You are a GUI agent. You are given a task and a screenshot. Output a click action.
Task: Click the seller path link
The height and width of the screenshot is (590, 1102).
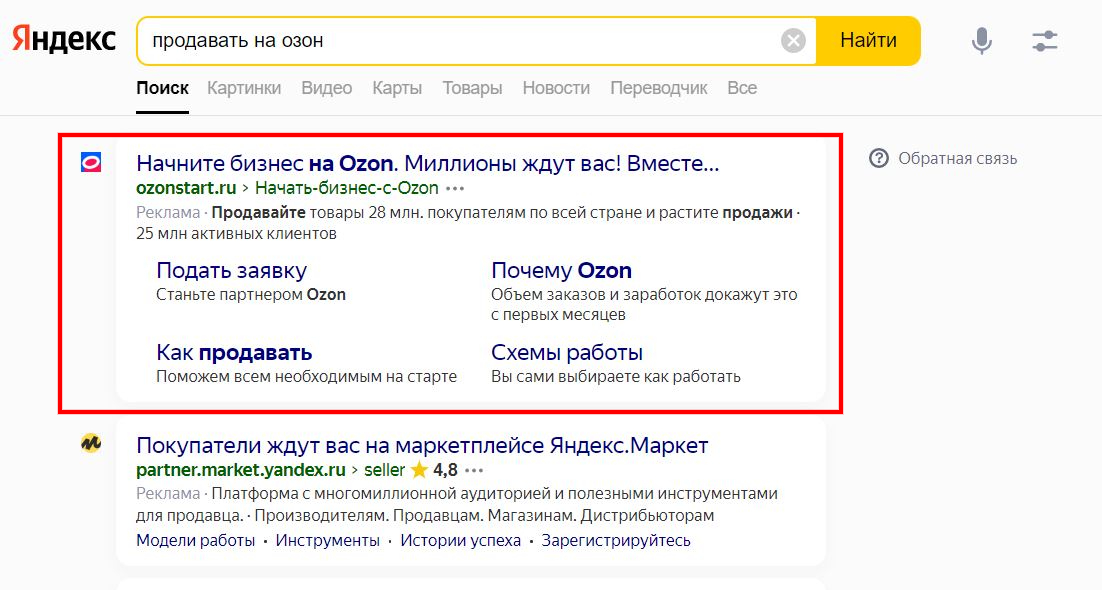(384, 470)
